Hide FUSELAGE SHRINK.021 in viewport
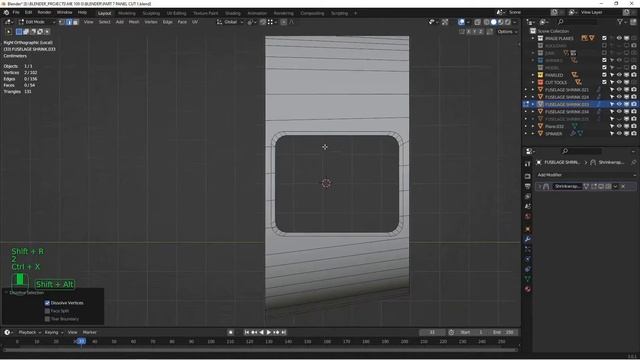Viewport: 640px width, 360px height. (x=619, y=89)
